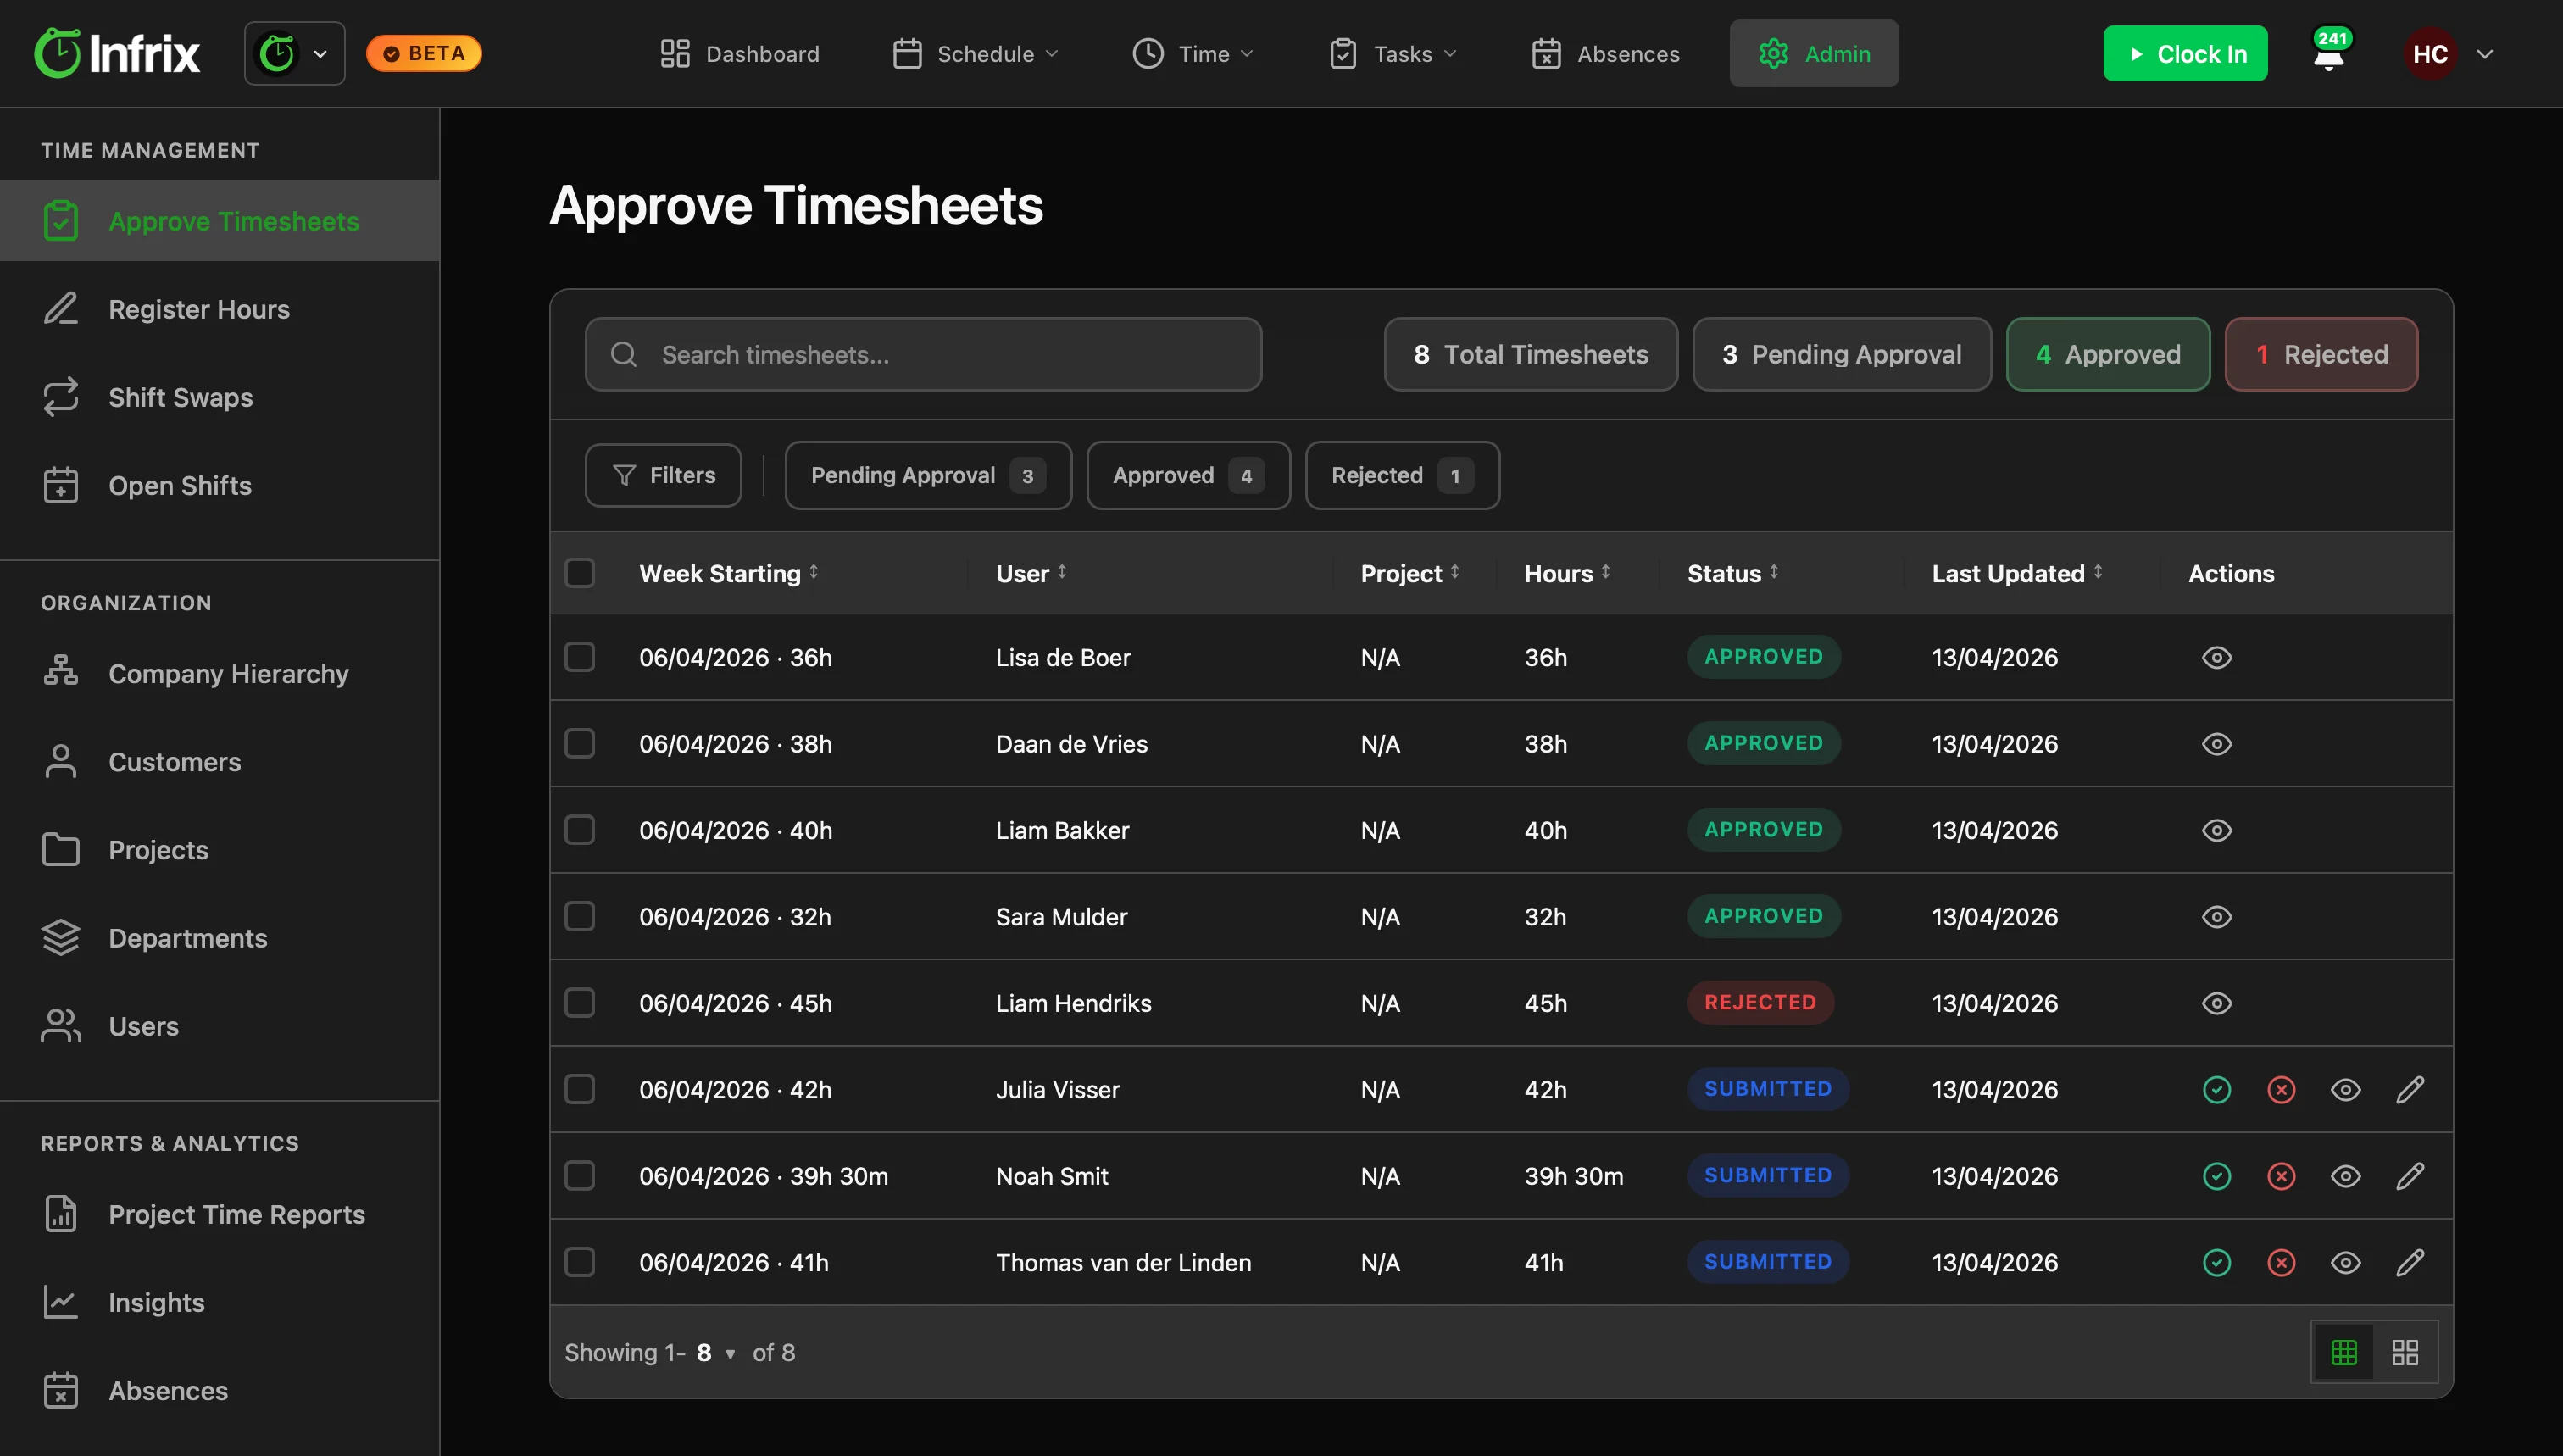The width and height of the screenshot is (2563, 1456).
Task: Approve Noah Smit's submitted timesheet with the checkmark
Action: click(2216, 1176)
